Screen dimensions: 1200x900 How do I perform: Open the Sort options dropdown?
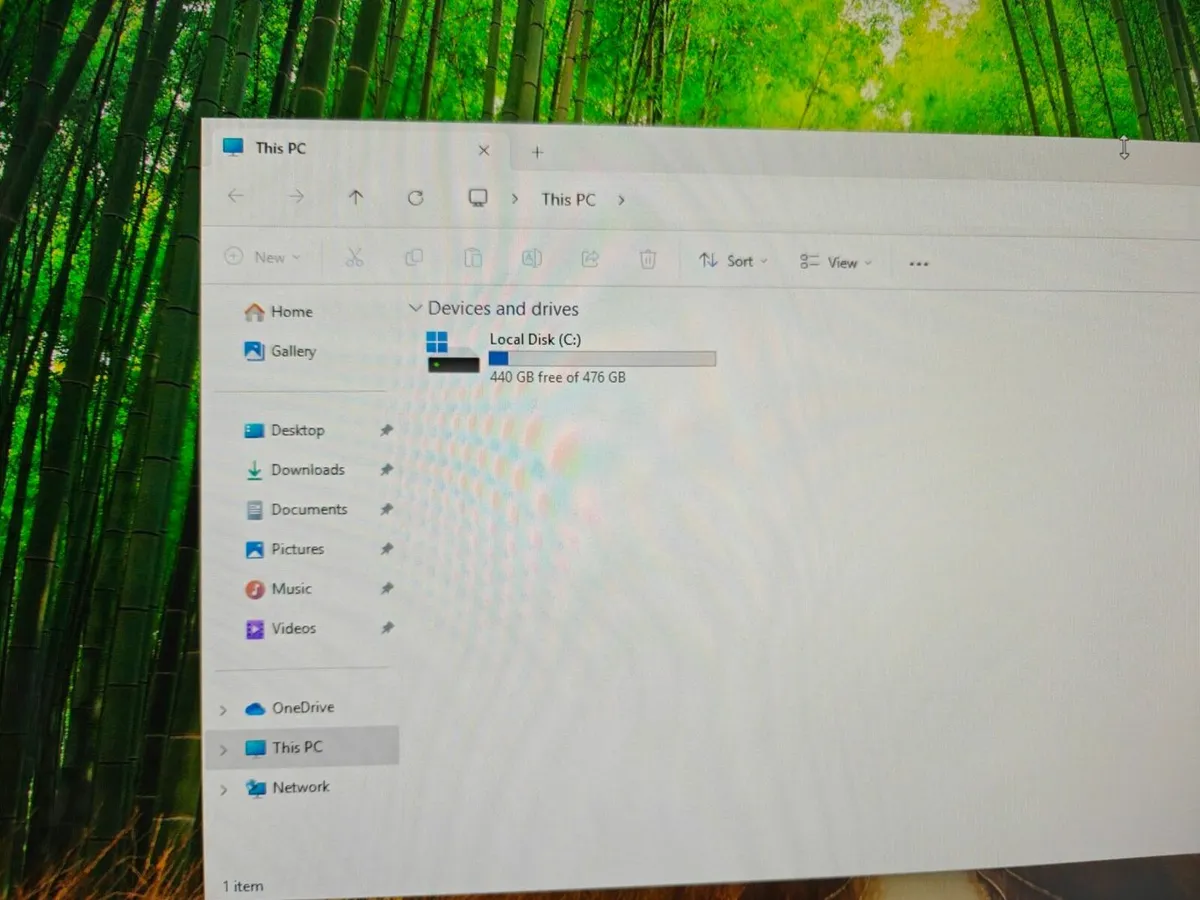(733, 260)
